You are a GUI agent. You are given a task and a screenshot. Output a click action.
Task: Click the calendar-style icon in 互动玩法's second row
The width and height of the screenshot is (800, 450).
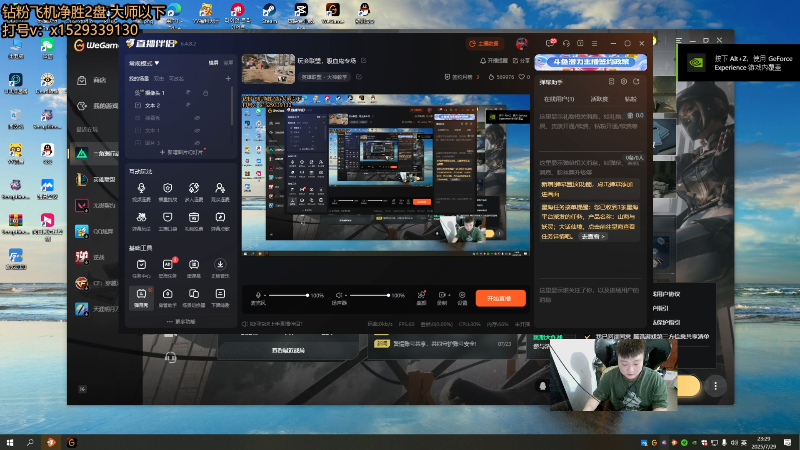tap(194, 217)
